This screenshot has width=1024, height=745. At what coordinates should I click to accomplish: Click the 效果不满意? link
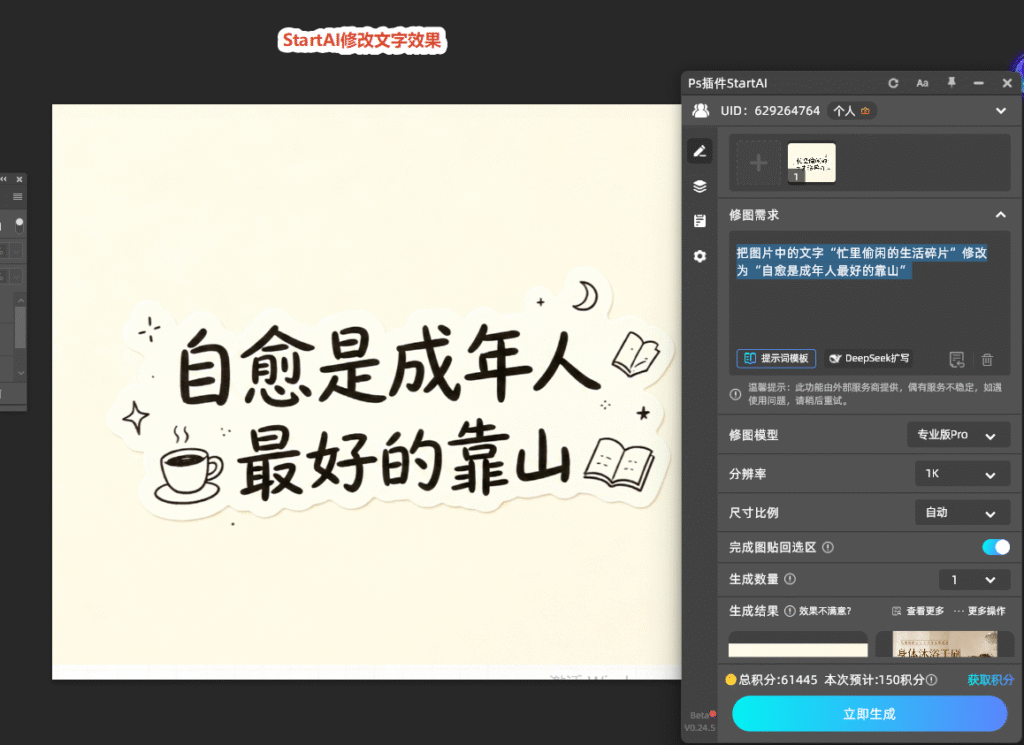click(x=825, y=611)
